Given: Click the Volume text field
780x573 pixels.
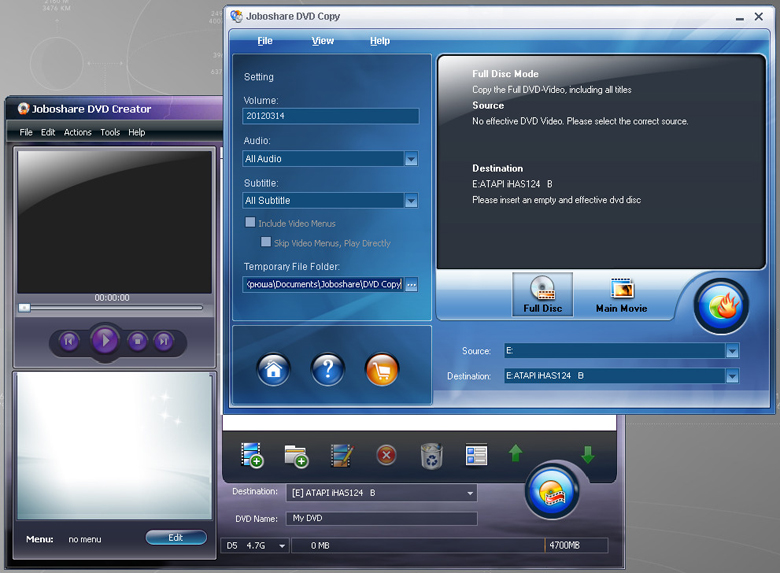Looking at the screenshot, I should 331,116.
